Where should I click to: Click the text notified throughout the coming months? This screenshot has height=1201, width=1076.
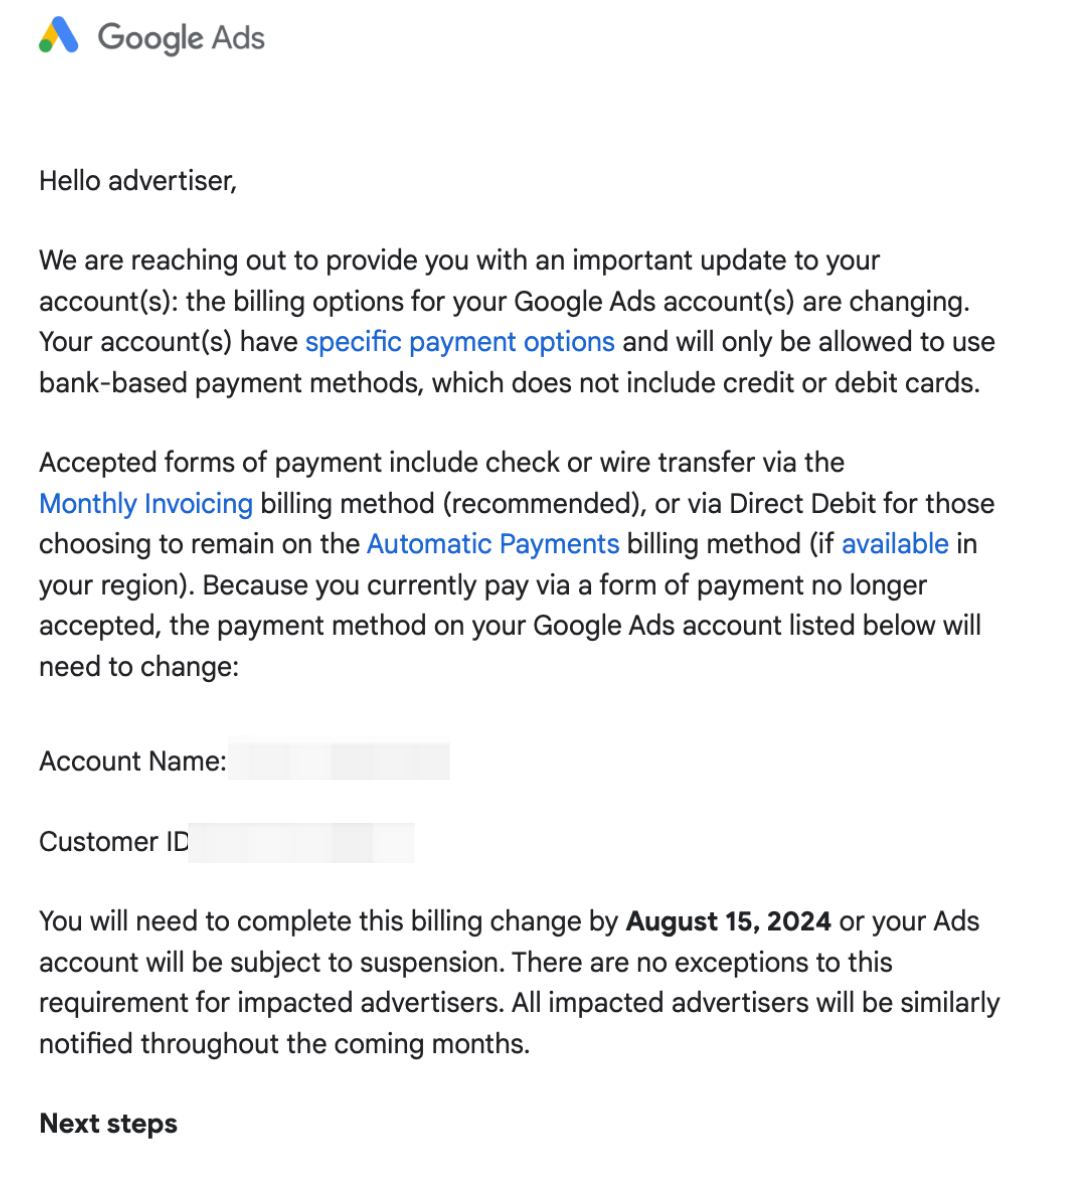284,1044
